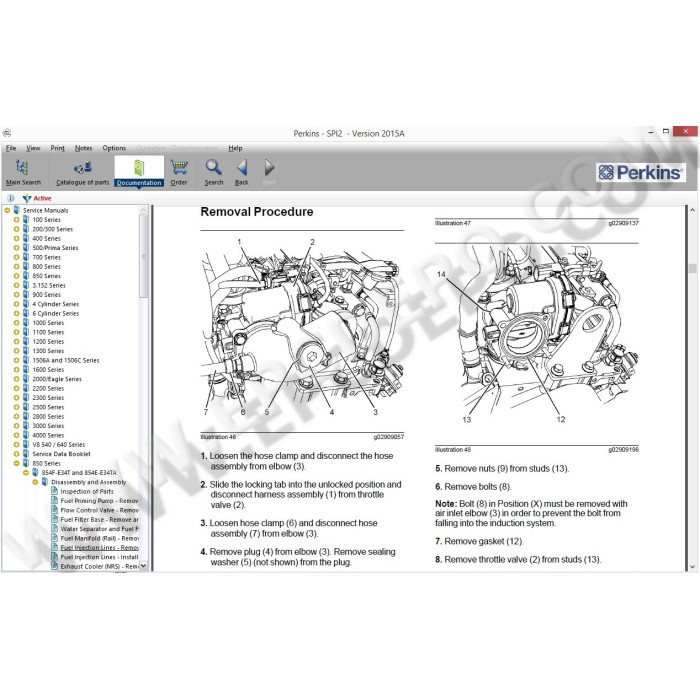This screenshot has width=700, height=700.
Task: Click the Exhaust Cooler (NRS) document icon
Action: point(54,566)
